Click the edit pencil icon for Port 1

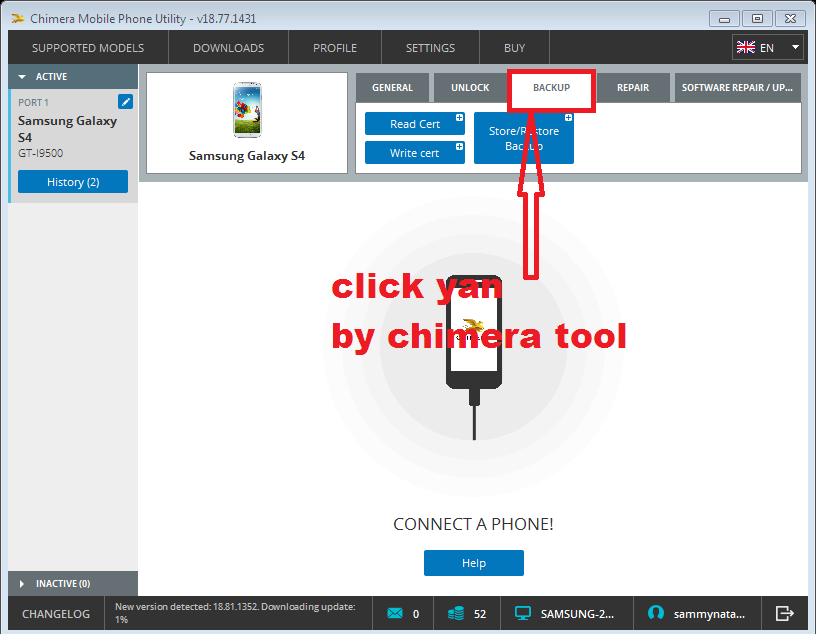pyautogui.click(x=125, y=102)
